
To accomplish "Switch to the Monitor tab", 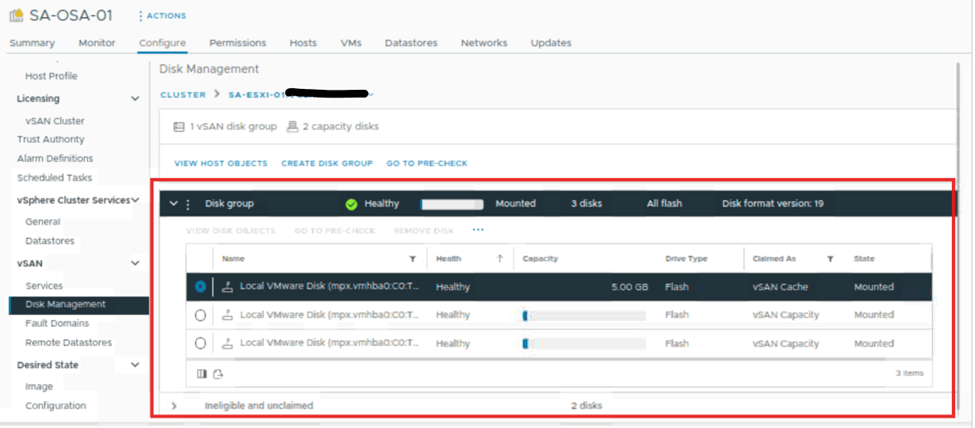I will (x=97, y=43).
